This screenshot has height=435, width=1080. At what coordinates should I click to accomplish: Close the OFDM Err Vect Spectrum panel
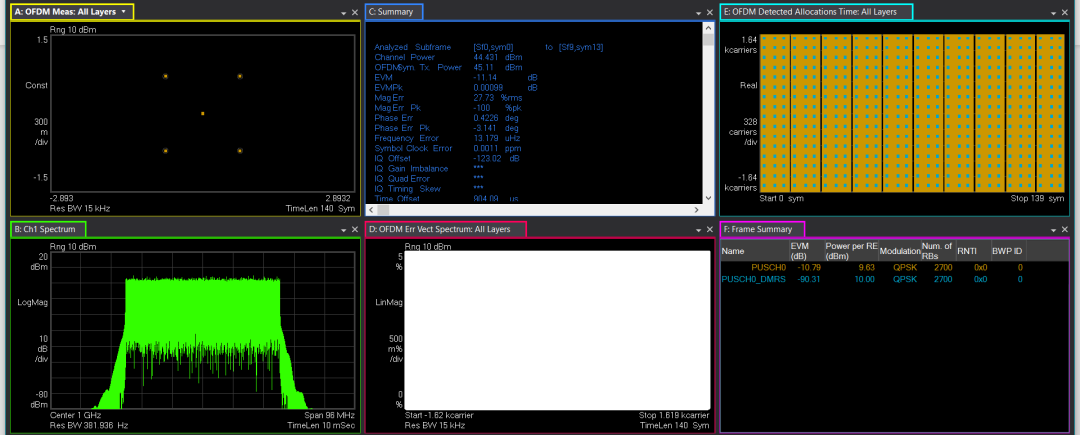click(709, 231)
